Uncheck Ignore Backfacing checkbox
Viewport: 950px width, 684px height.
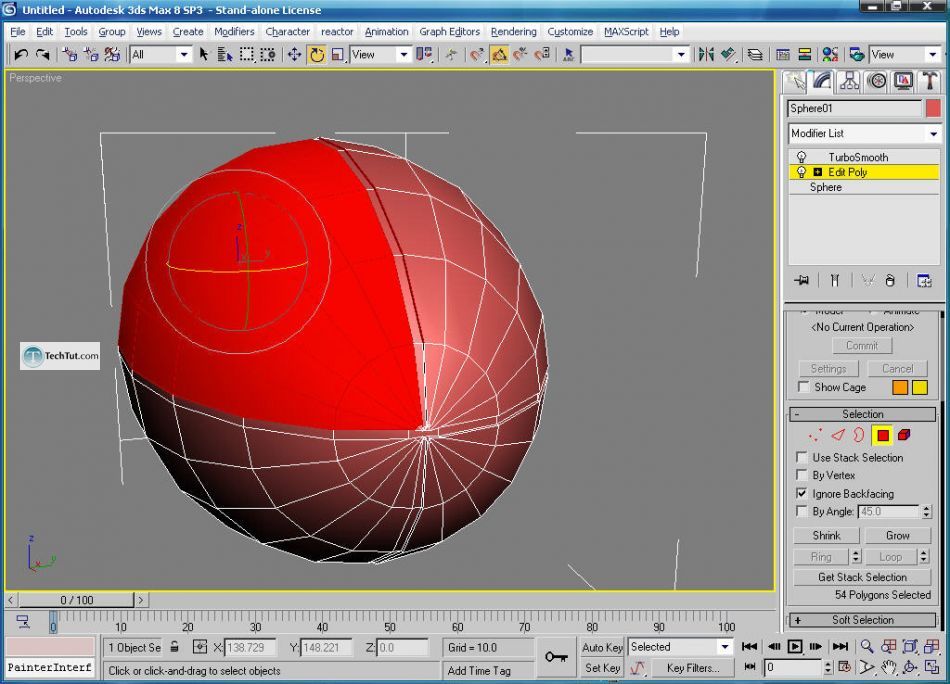point(802,493)
